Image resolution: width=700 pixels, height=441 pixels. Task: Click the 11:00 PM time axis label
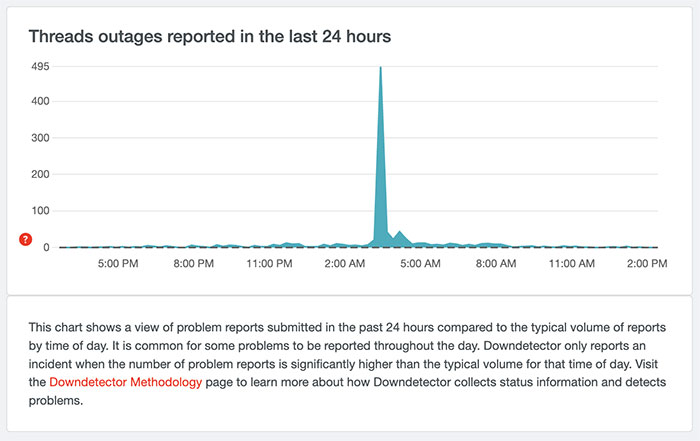click(269, 265)
